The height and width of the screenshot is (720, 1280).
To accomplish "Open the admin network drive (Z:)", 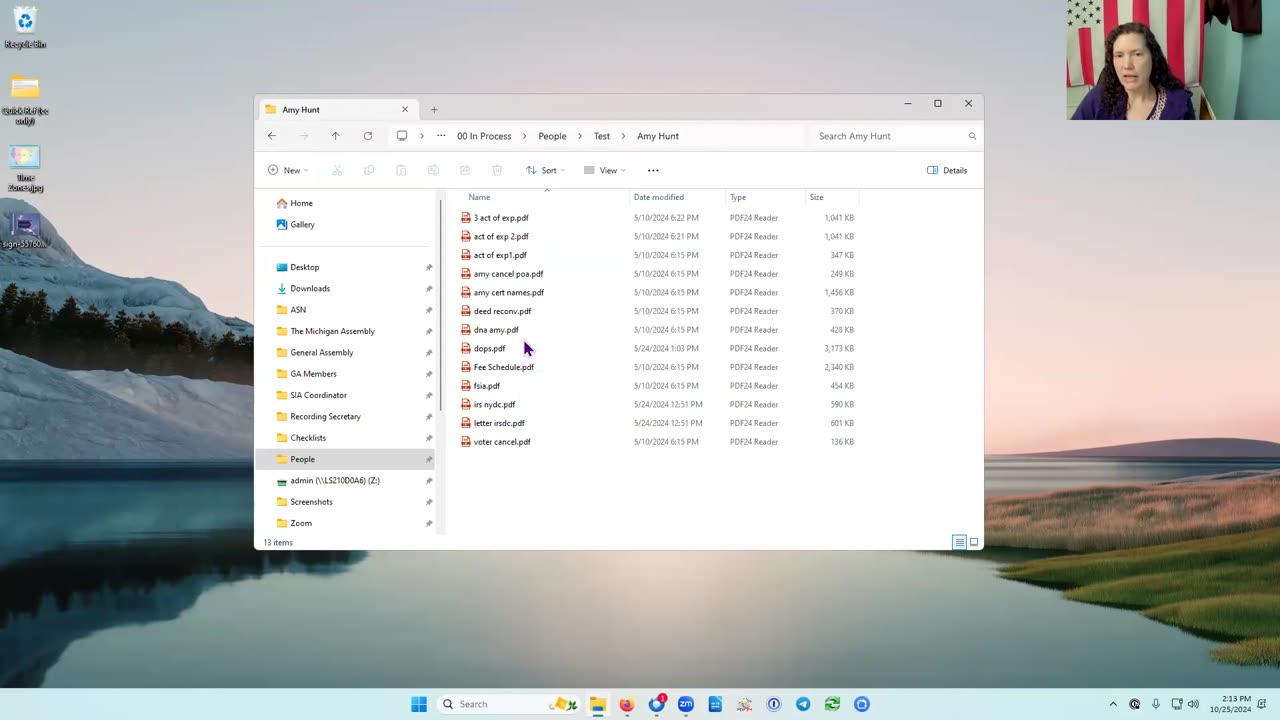I will [335, 481].
